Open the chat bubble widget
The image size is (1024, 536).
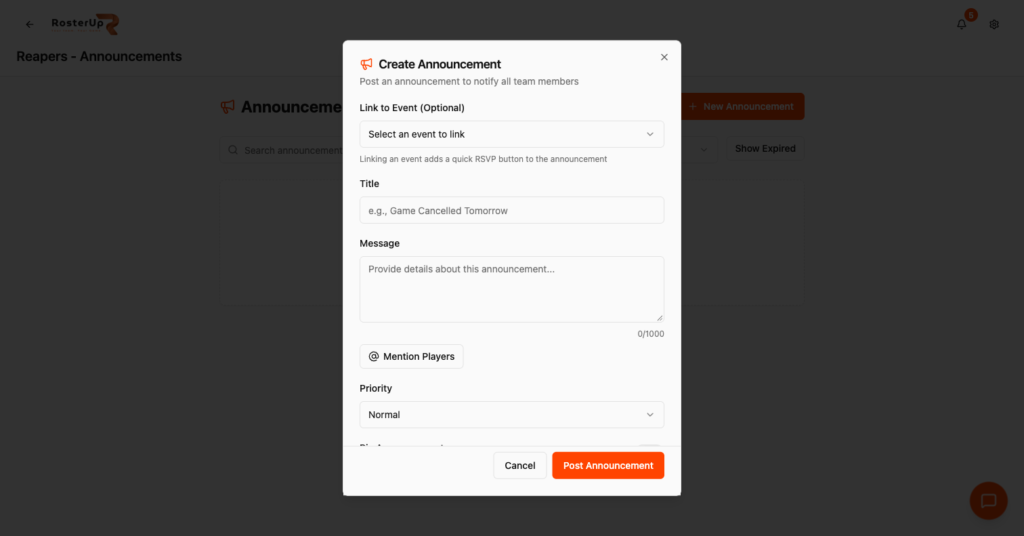pyautogui.click(x=989, y=501)
